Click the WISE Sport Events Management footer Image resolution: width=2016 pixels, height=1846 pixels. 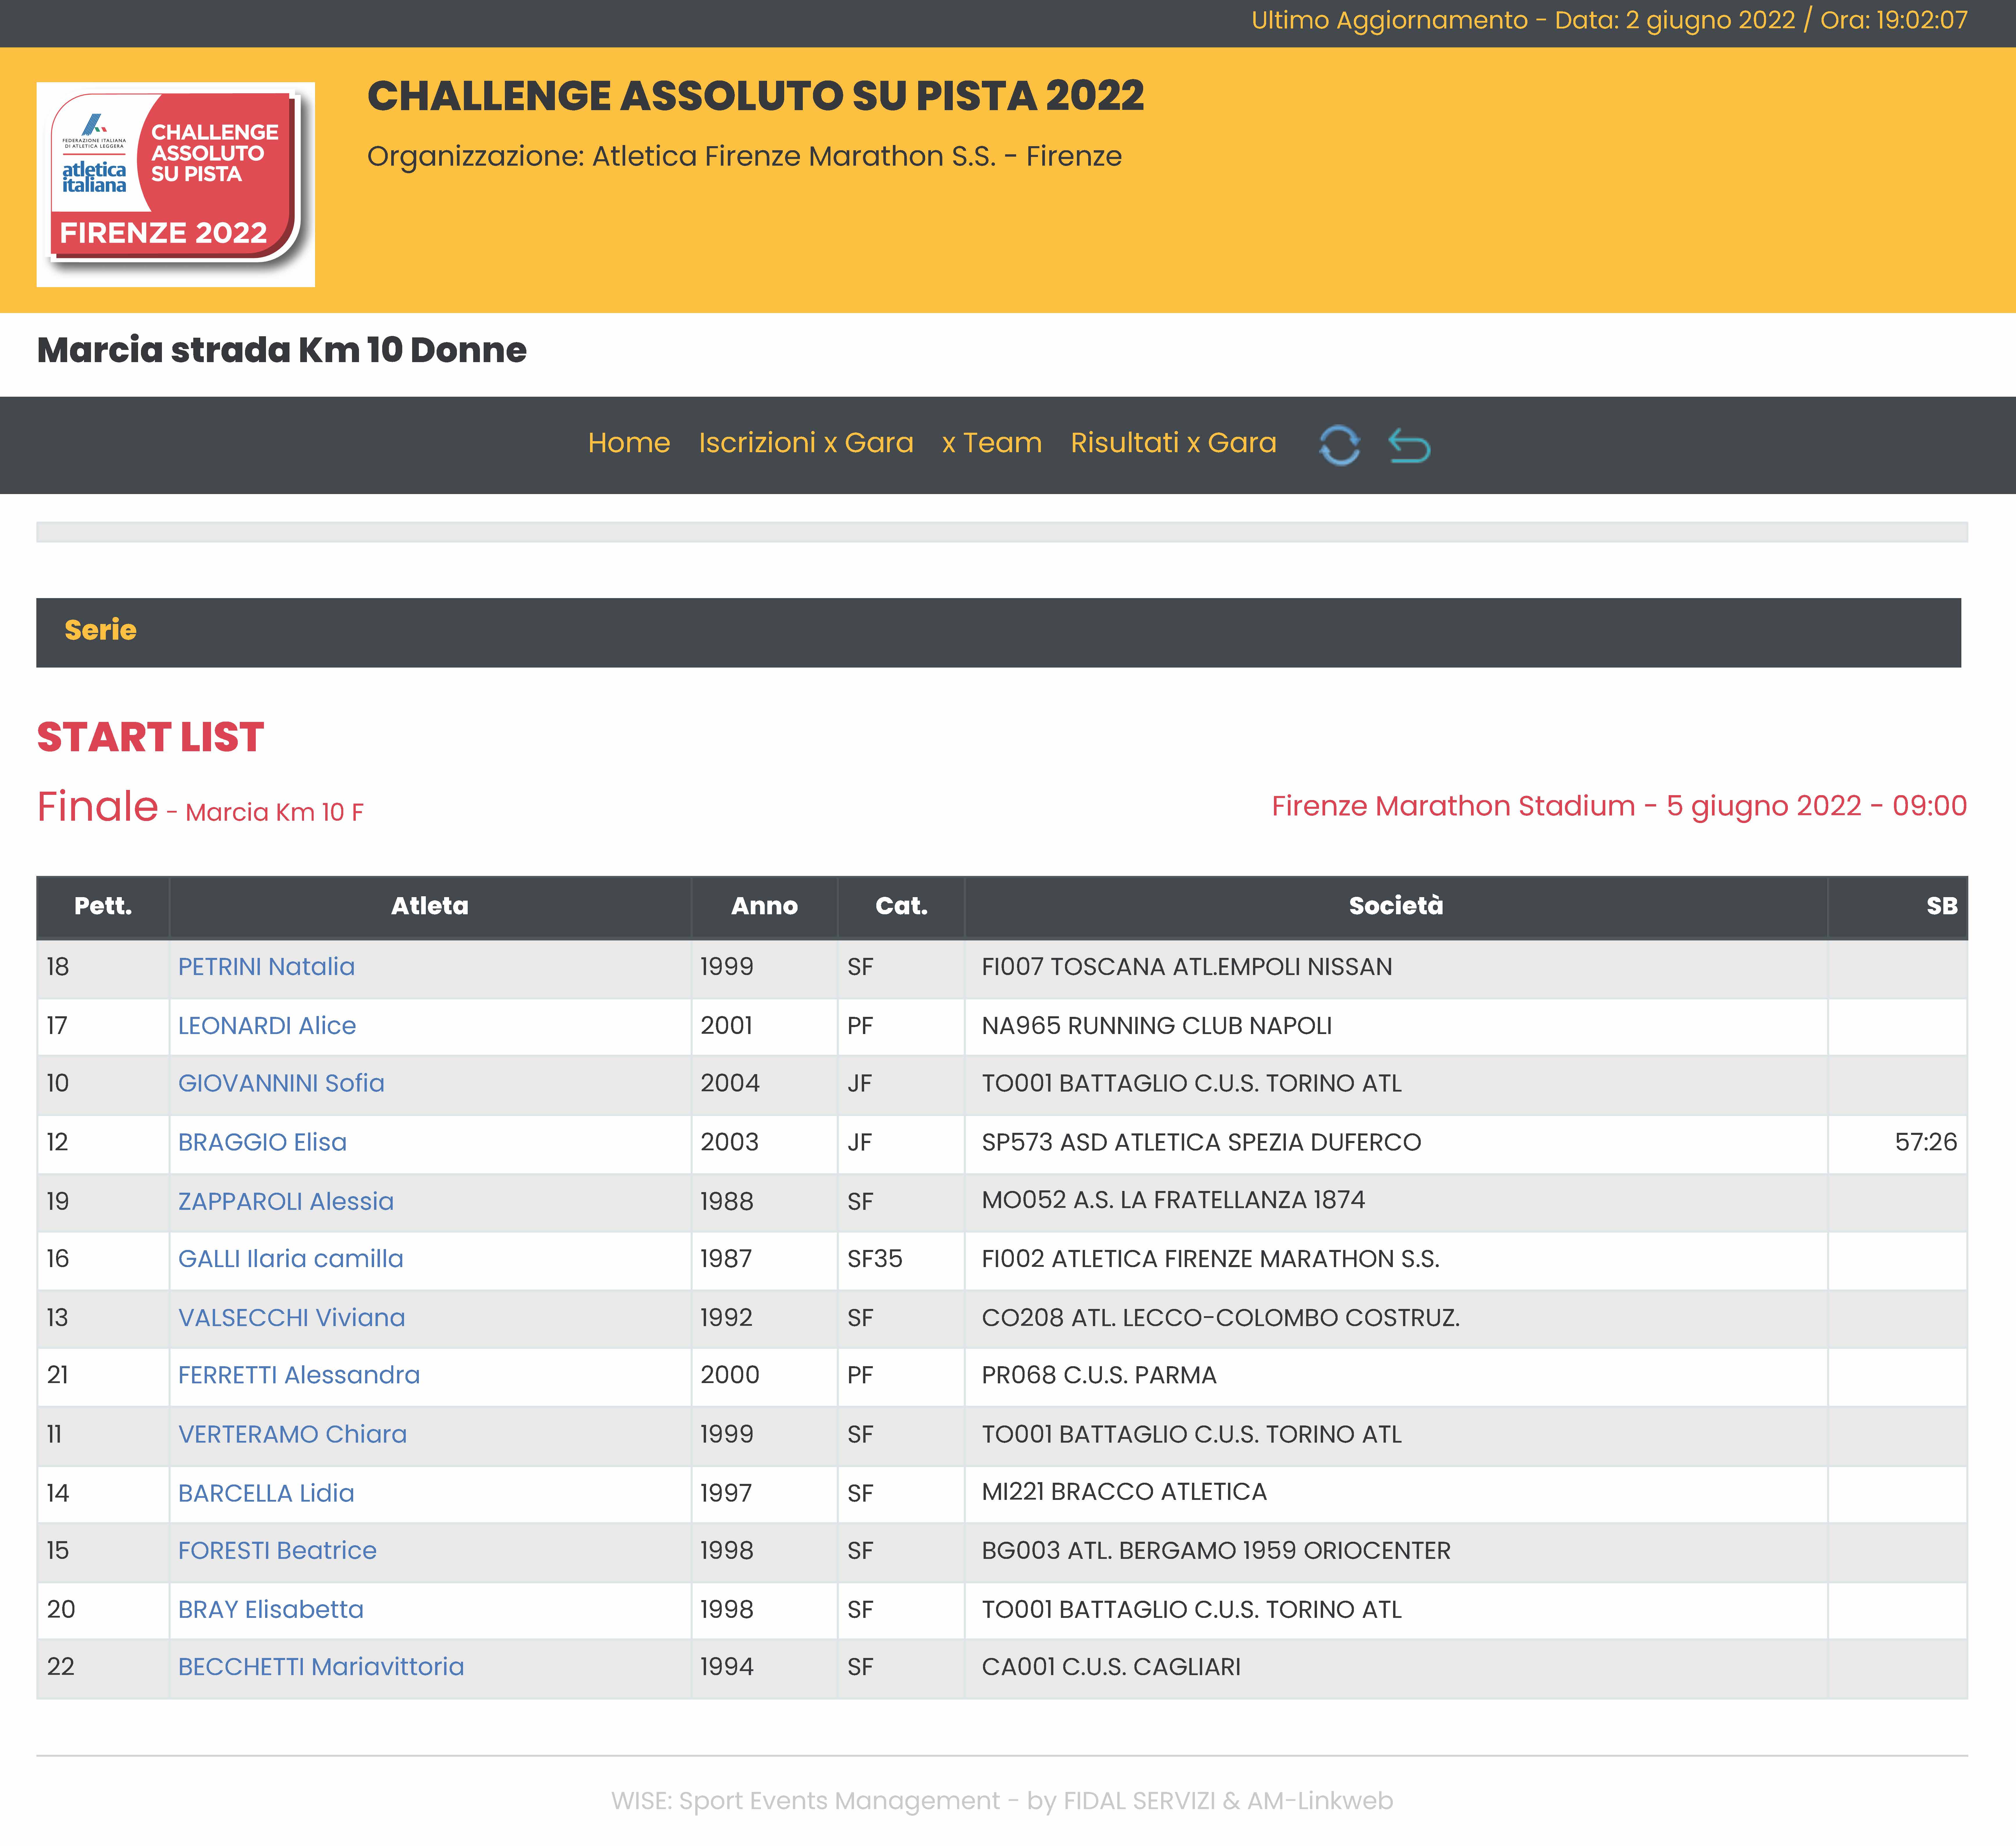[x=1002, y=1801]
